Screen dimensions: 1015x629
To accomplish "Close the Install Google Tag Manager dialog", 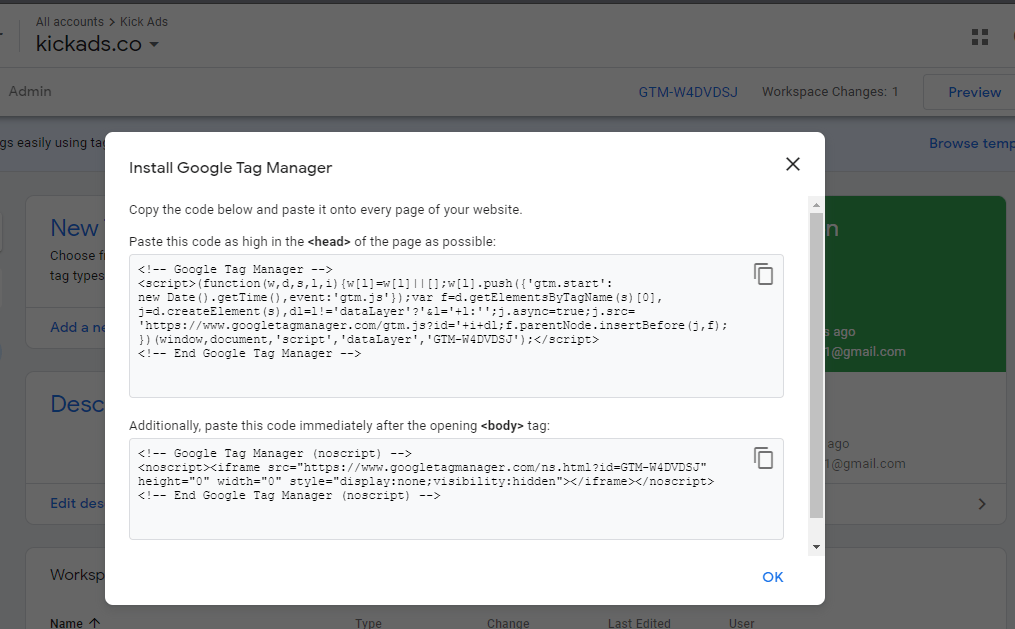I will click(792, 164).
